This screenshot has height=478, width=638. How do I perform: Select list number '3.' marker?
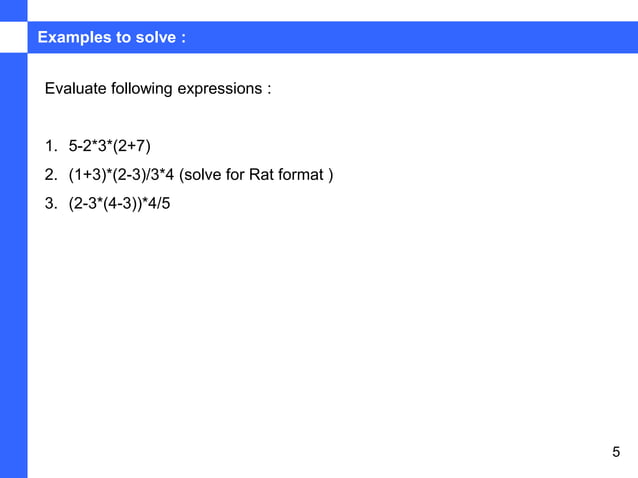(51, 203)
